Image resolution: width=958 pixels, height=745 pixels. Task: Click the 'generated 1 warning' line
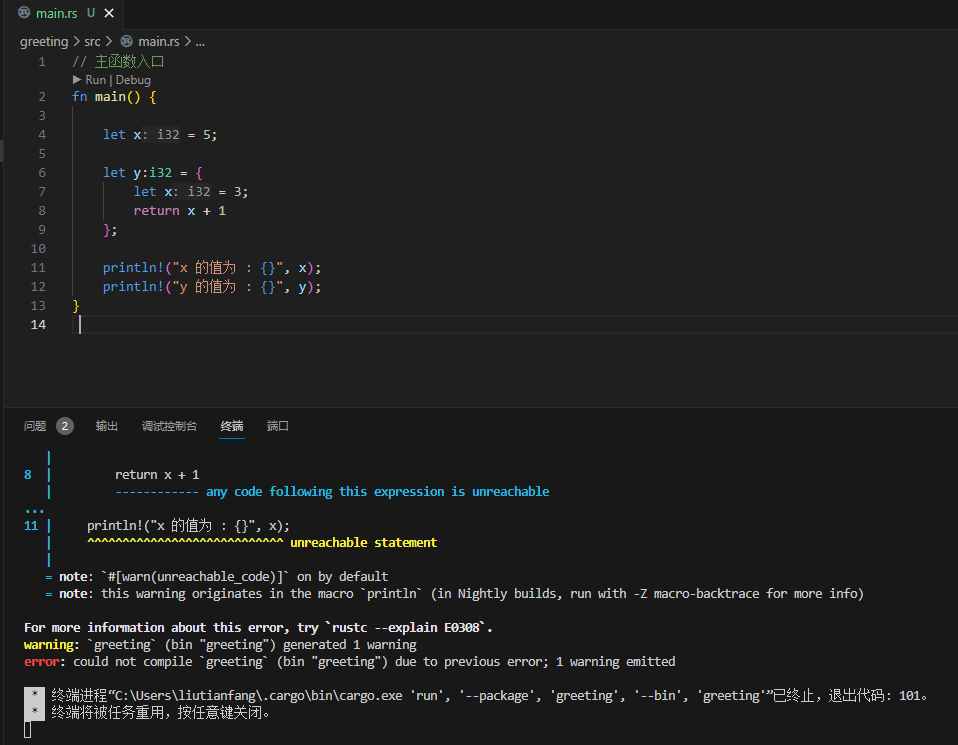pos(220,645)
